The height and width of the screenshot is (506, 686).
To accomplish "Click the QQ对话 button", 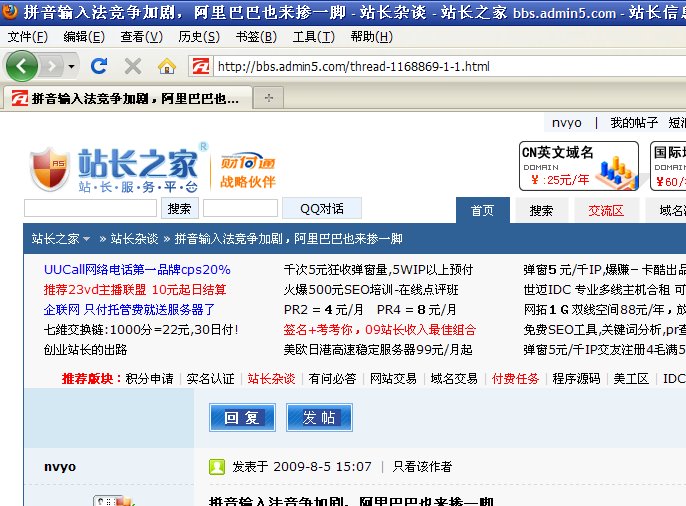I will [322, 208].
